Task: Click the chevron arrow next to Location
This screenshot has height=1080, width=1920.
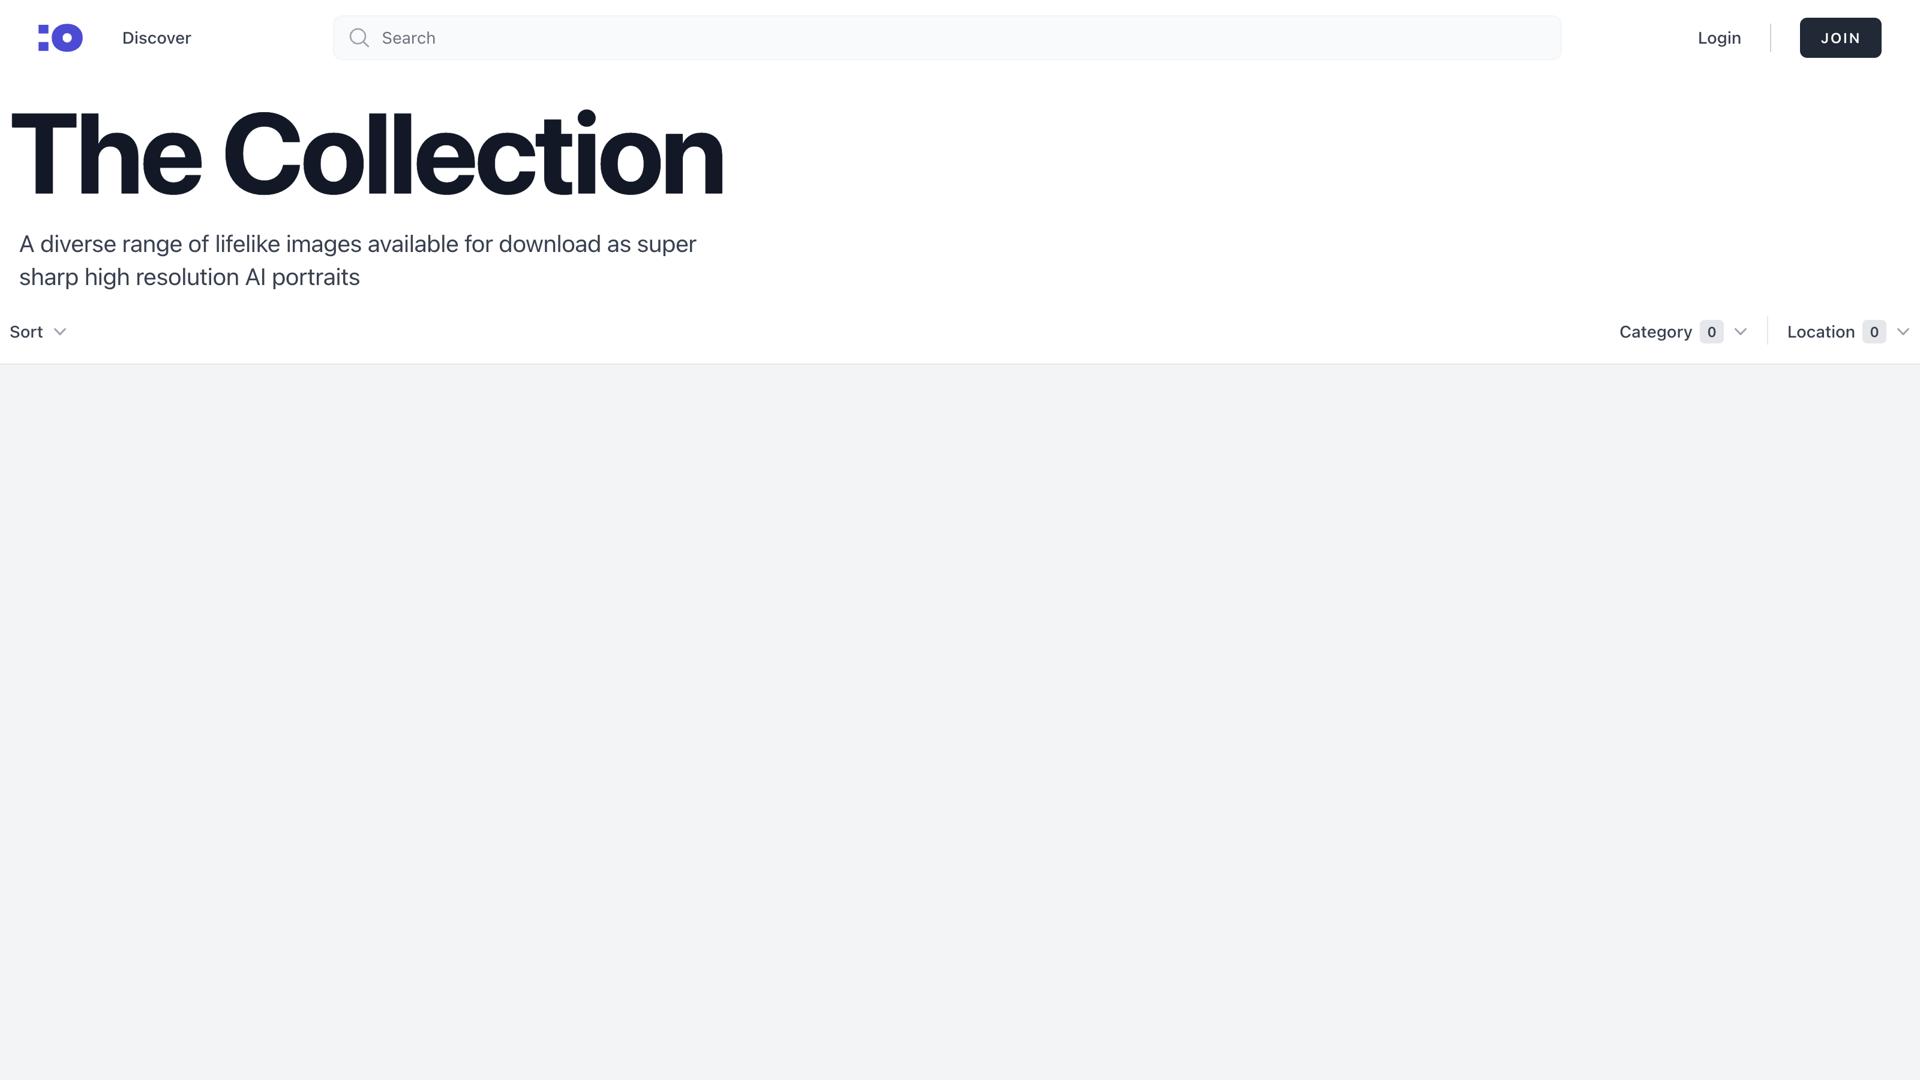Action: tap(1903, 332)
